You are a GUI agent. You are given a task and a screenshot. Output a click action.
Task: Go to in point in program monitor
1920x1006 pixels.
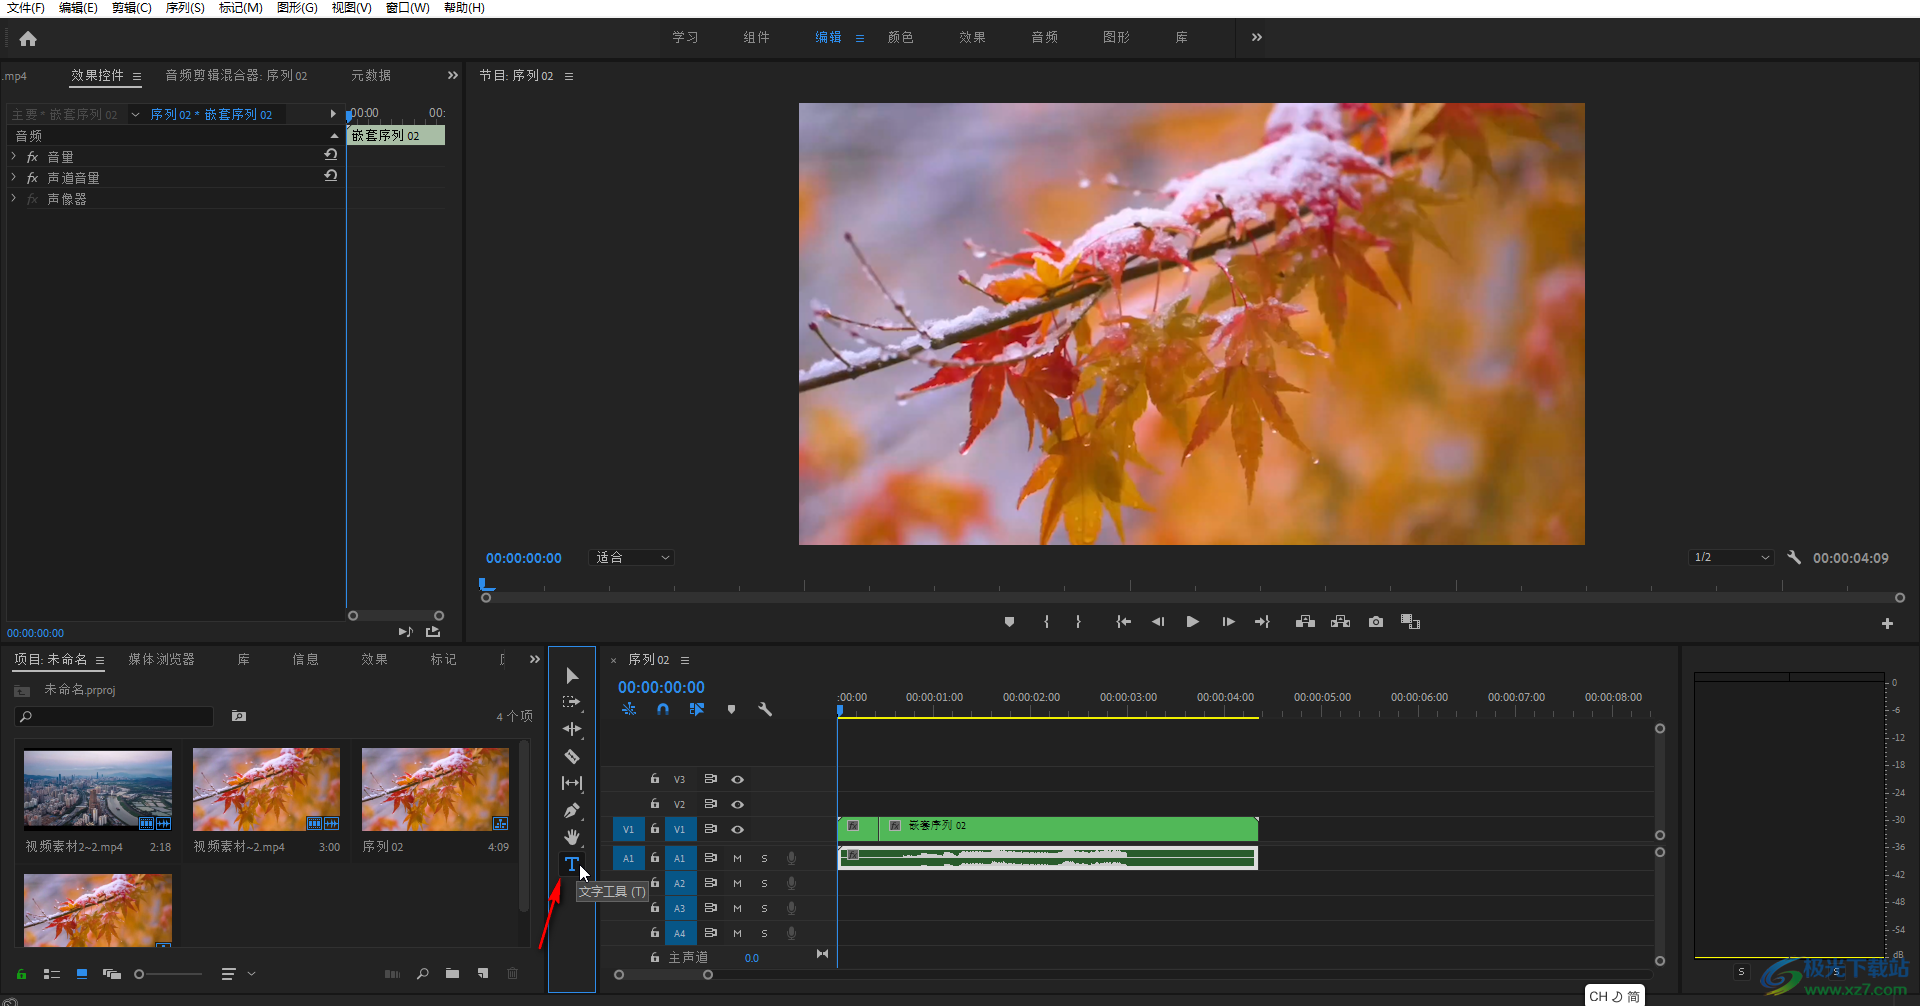1124,622
